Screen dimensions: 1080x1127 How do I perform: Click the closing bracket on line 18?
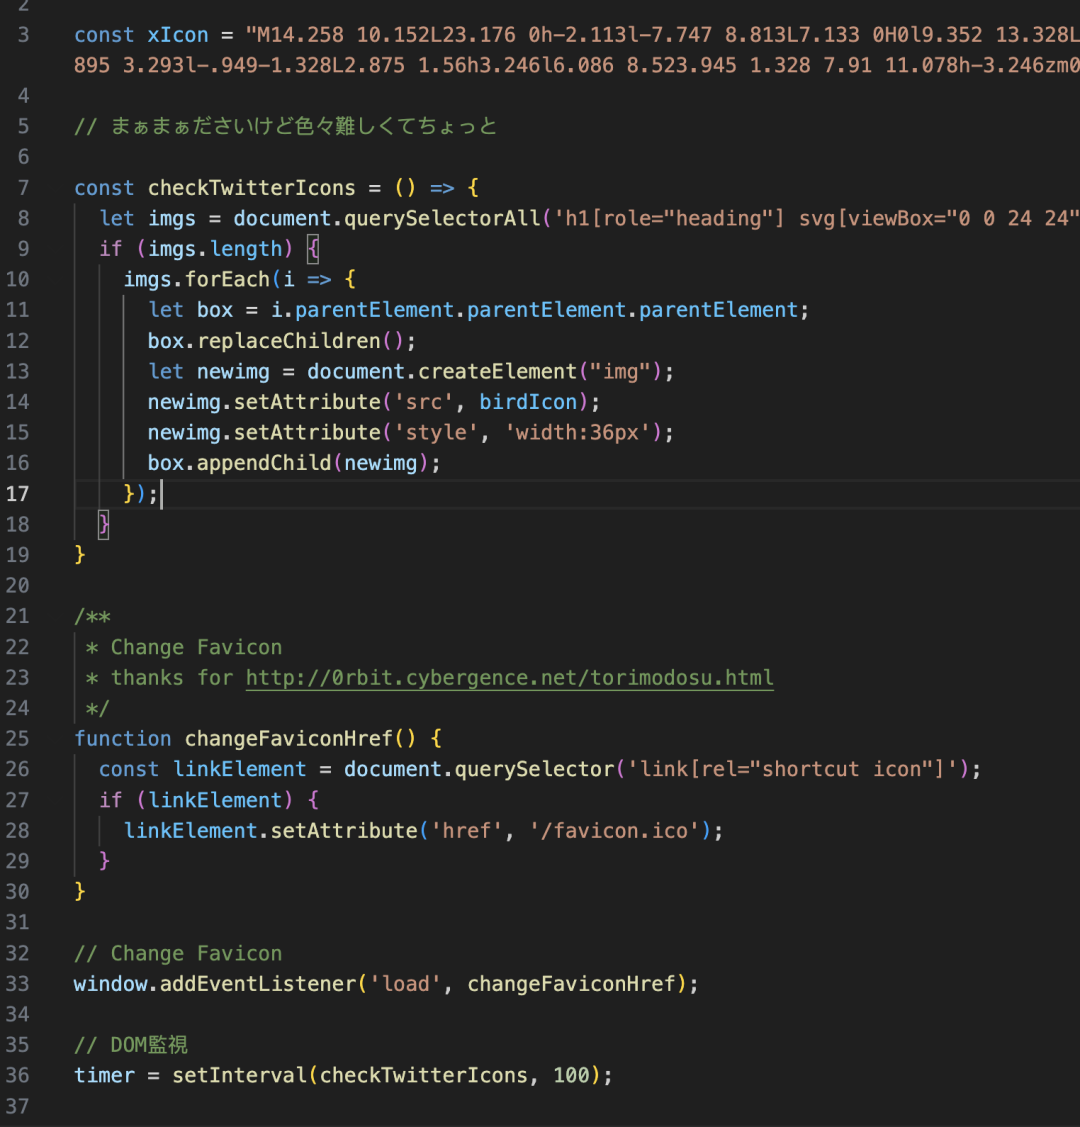tap(103, 524)
